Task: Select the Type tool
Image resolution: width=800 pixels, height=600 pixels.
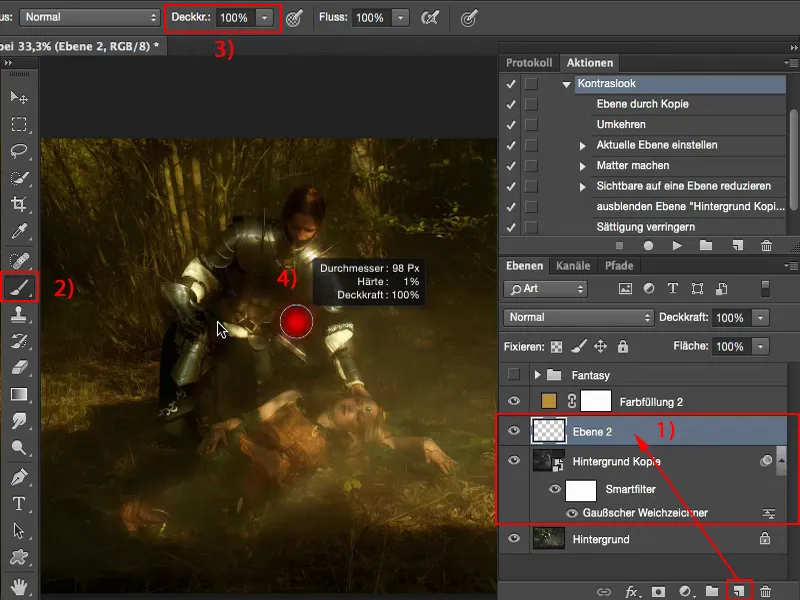Action: 19,504
